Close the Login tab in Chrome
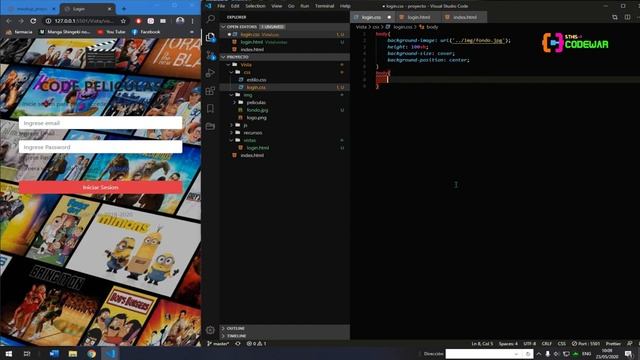 pos(109,9)
